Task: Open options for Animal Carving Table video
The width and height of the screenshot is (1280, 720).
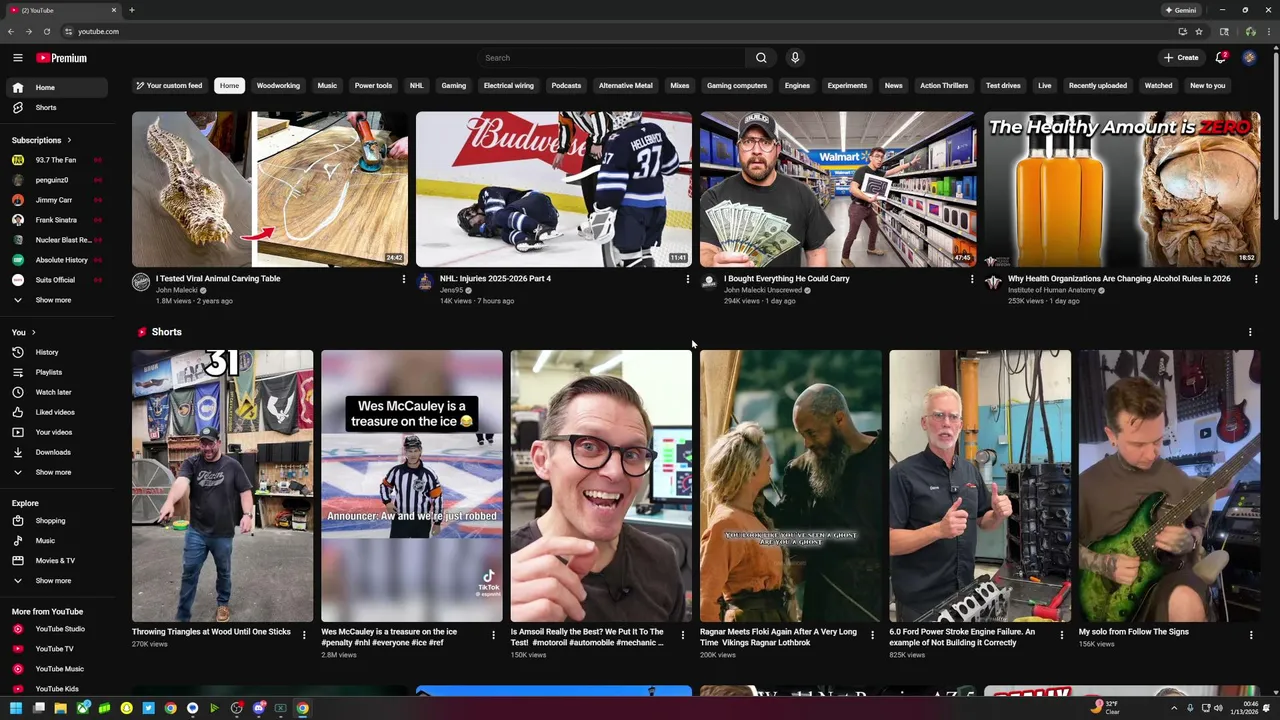Action: tap(404, 279)
